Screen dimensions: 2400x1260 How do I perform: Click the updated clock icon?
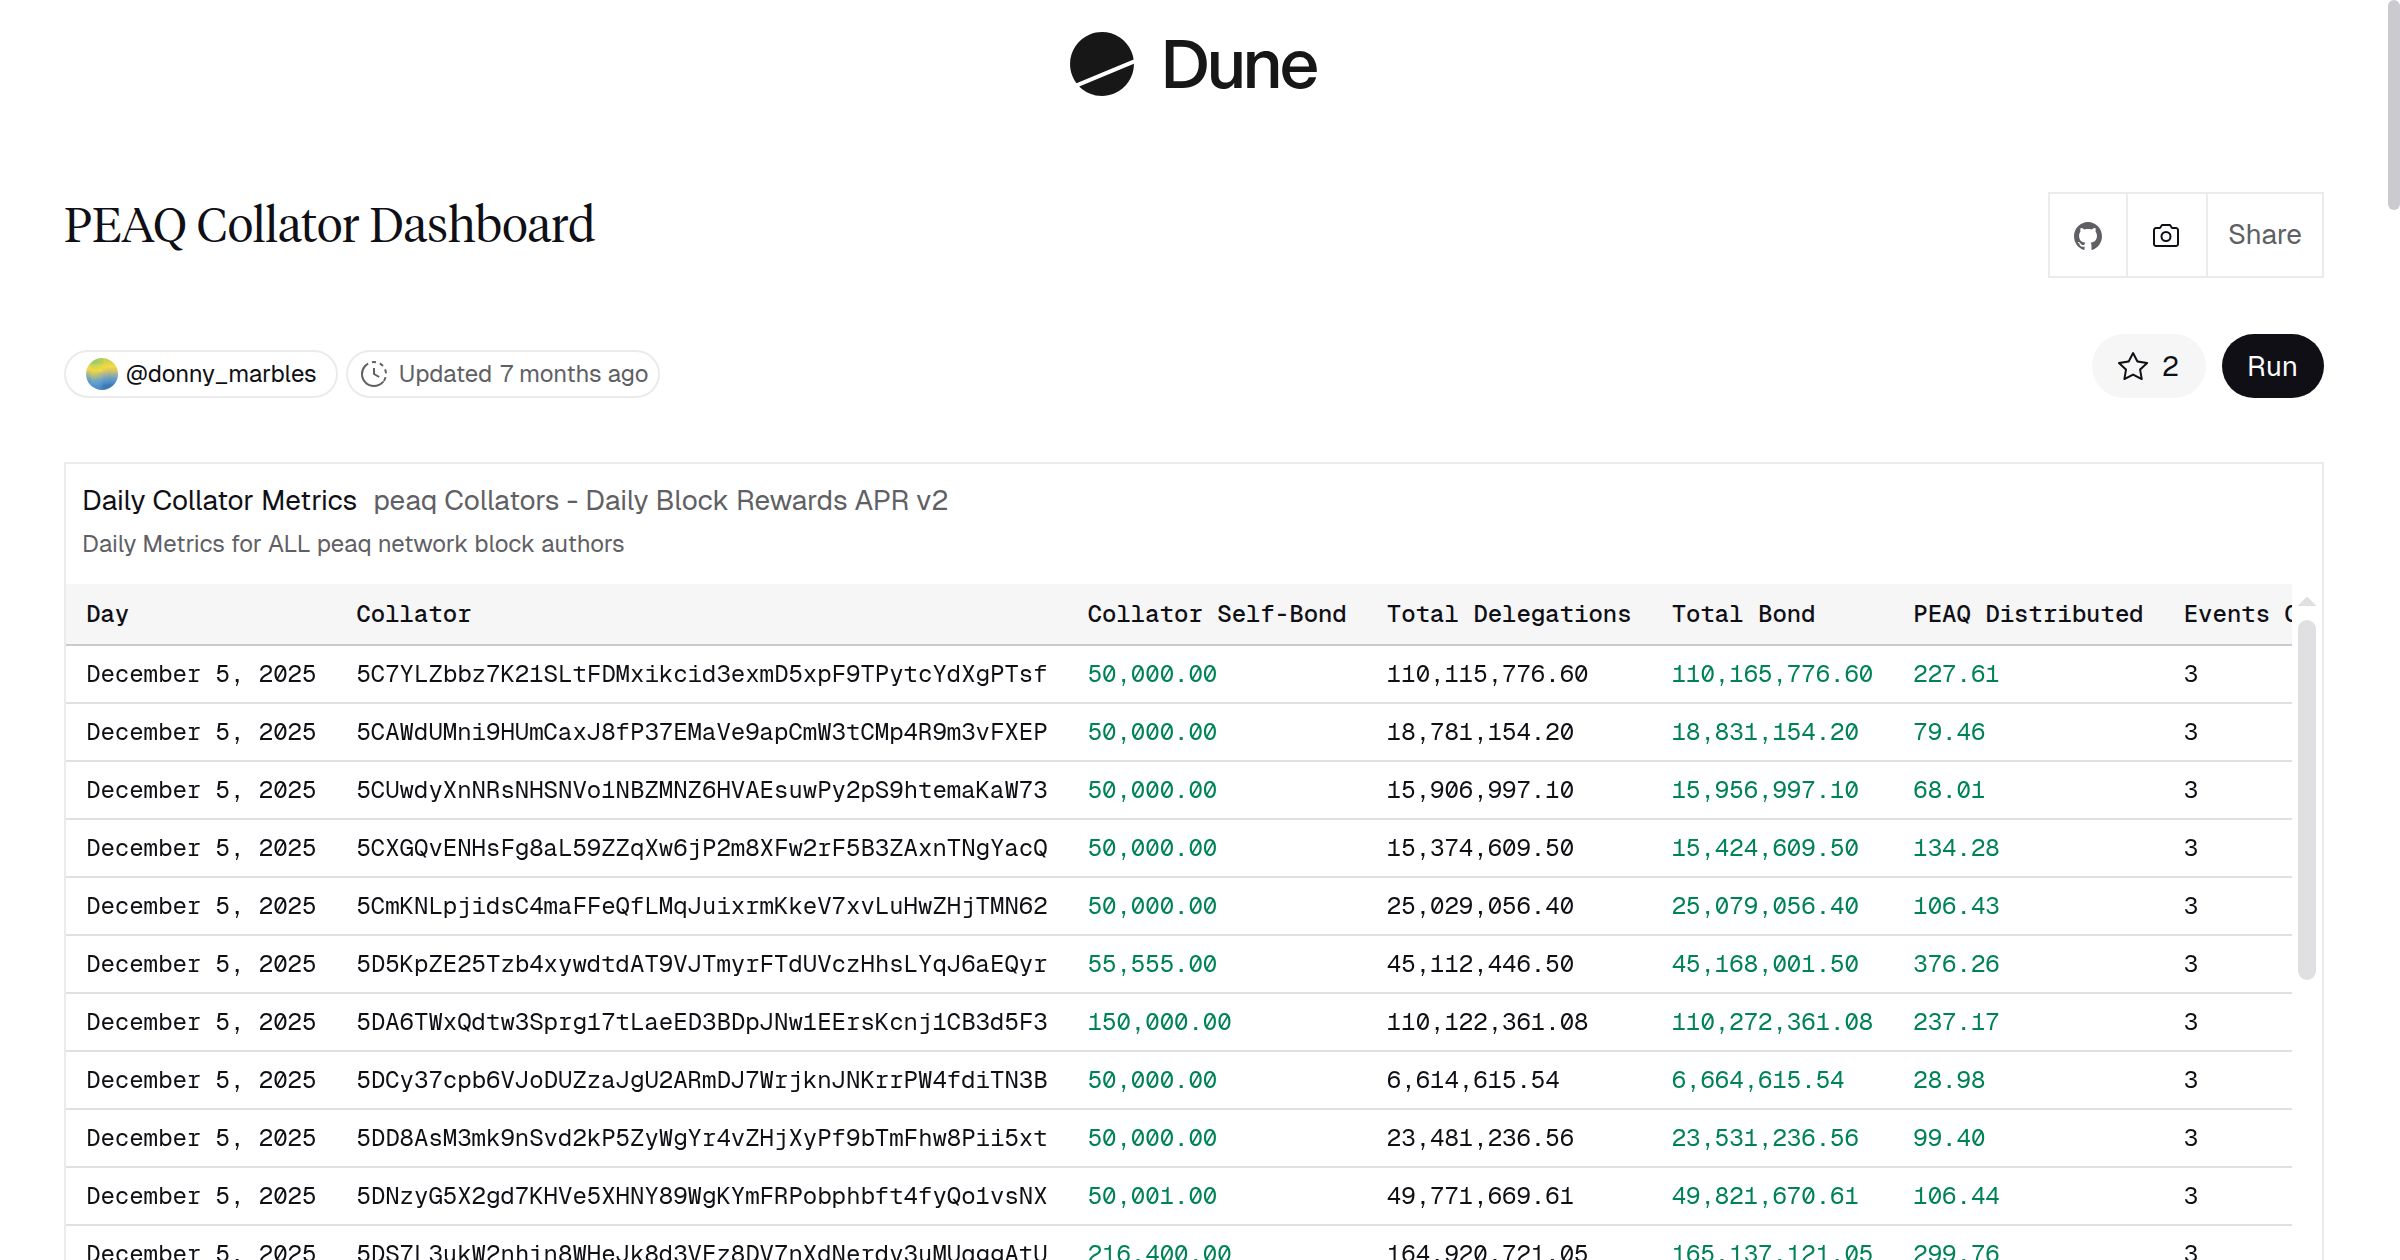[x=374, y=374]
